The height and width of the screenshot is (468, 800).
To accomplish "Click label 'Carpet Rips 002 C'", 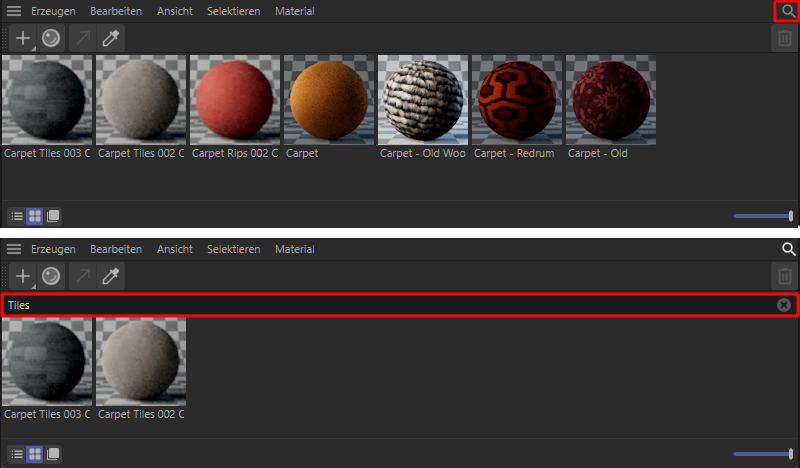I will click(x=235, y=153).
